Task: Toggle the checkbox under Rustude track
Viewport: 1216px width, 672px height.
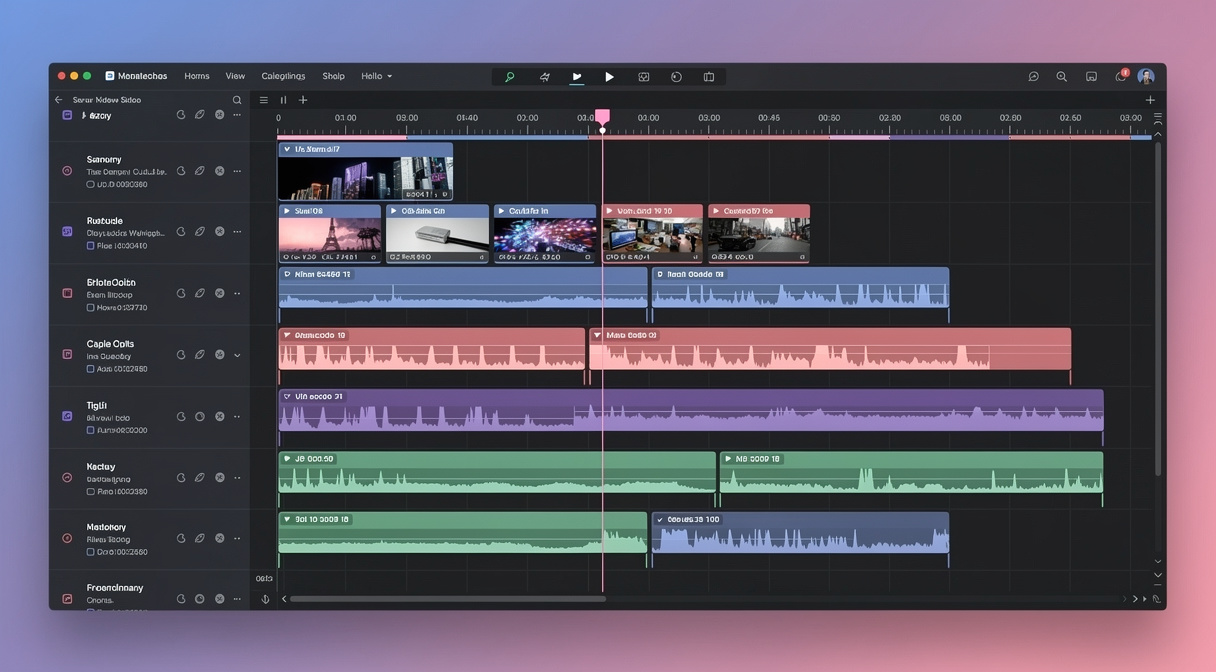Action: tap(90, 245)
